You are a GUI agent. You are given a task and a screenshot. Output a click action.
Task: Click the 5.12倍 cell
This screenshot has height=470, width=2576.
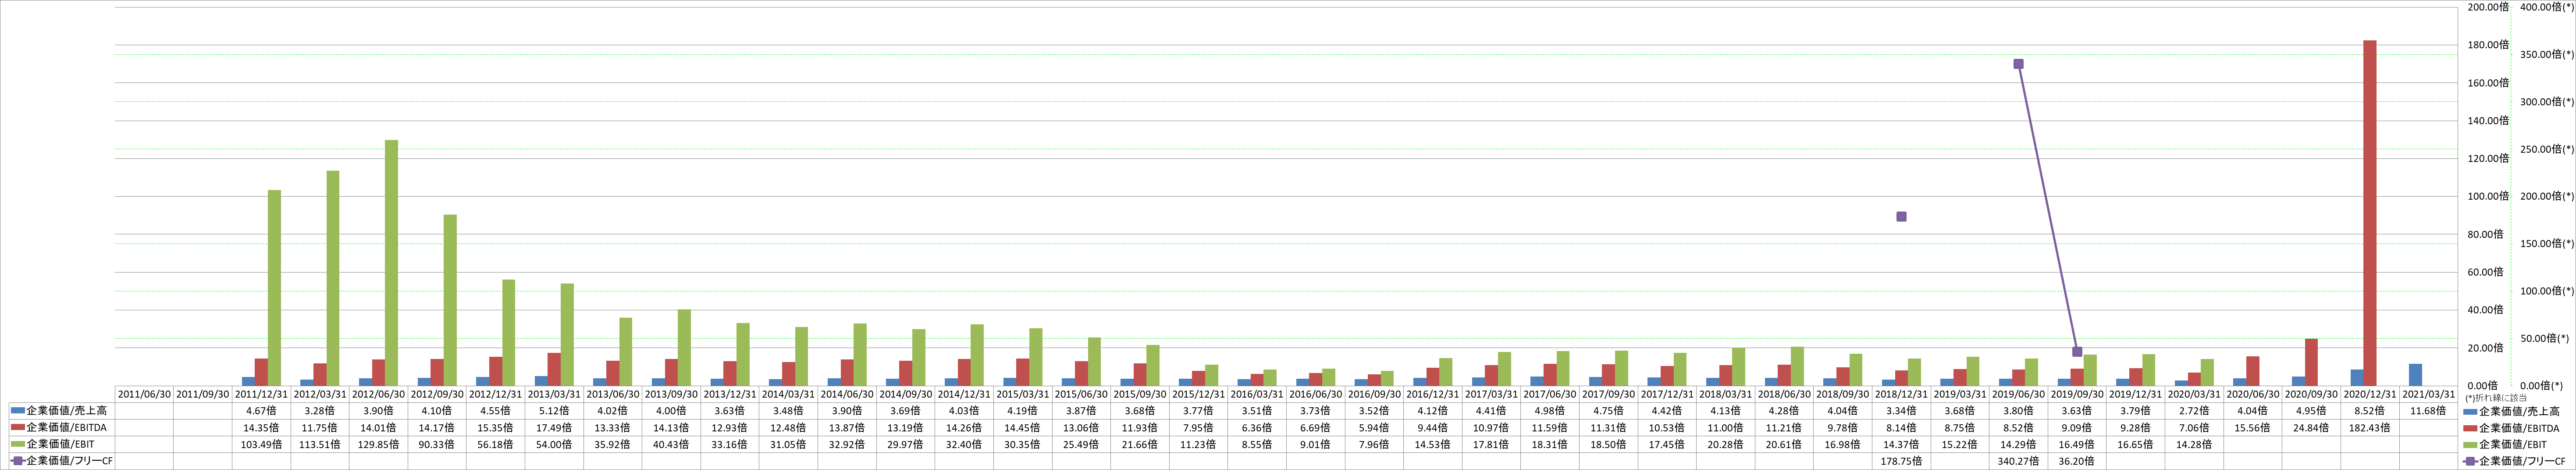(555, 411)
